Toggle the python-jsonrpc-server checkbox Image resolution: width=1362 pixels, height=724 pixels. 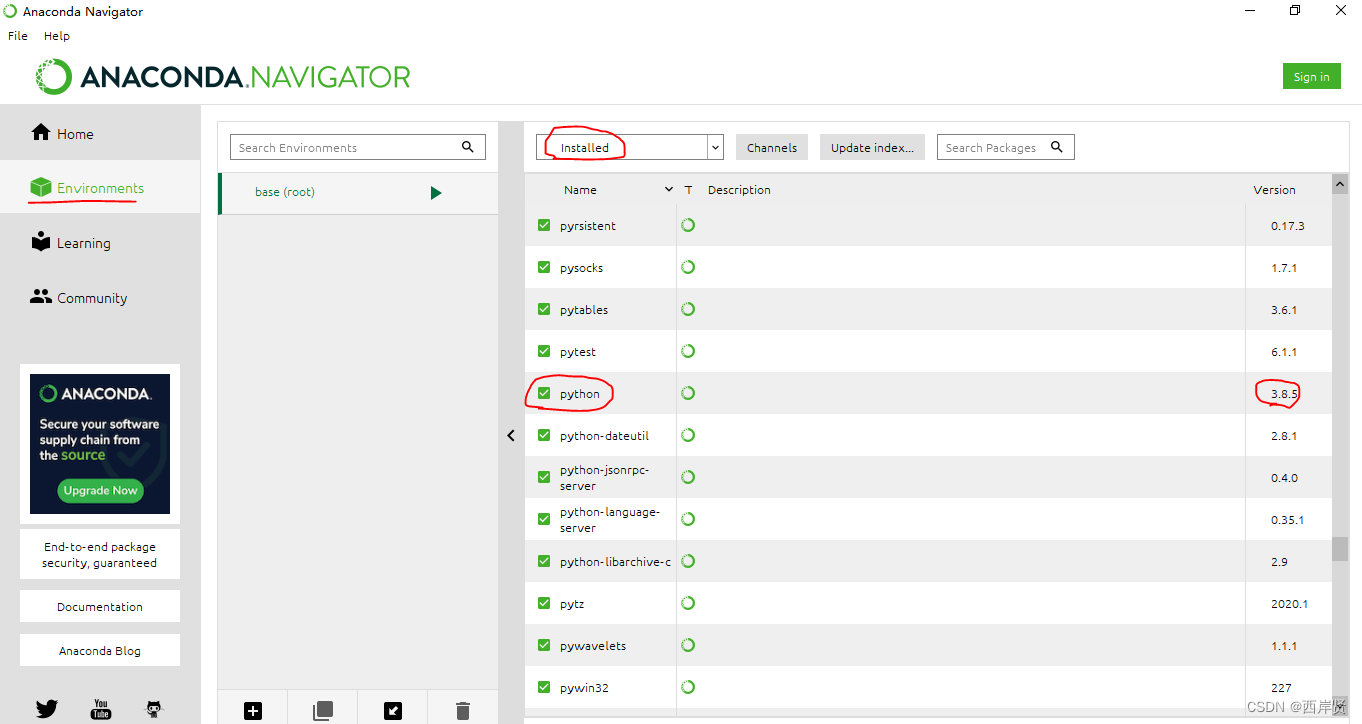pos(544,477)
